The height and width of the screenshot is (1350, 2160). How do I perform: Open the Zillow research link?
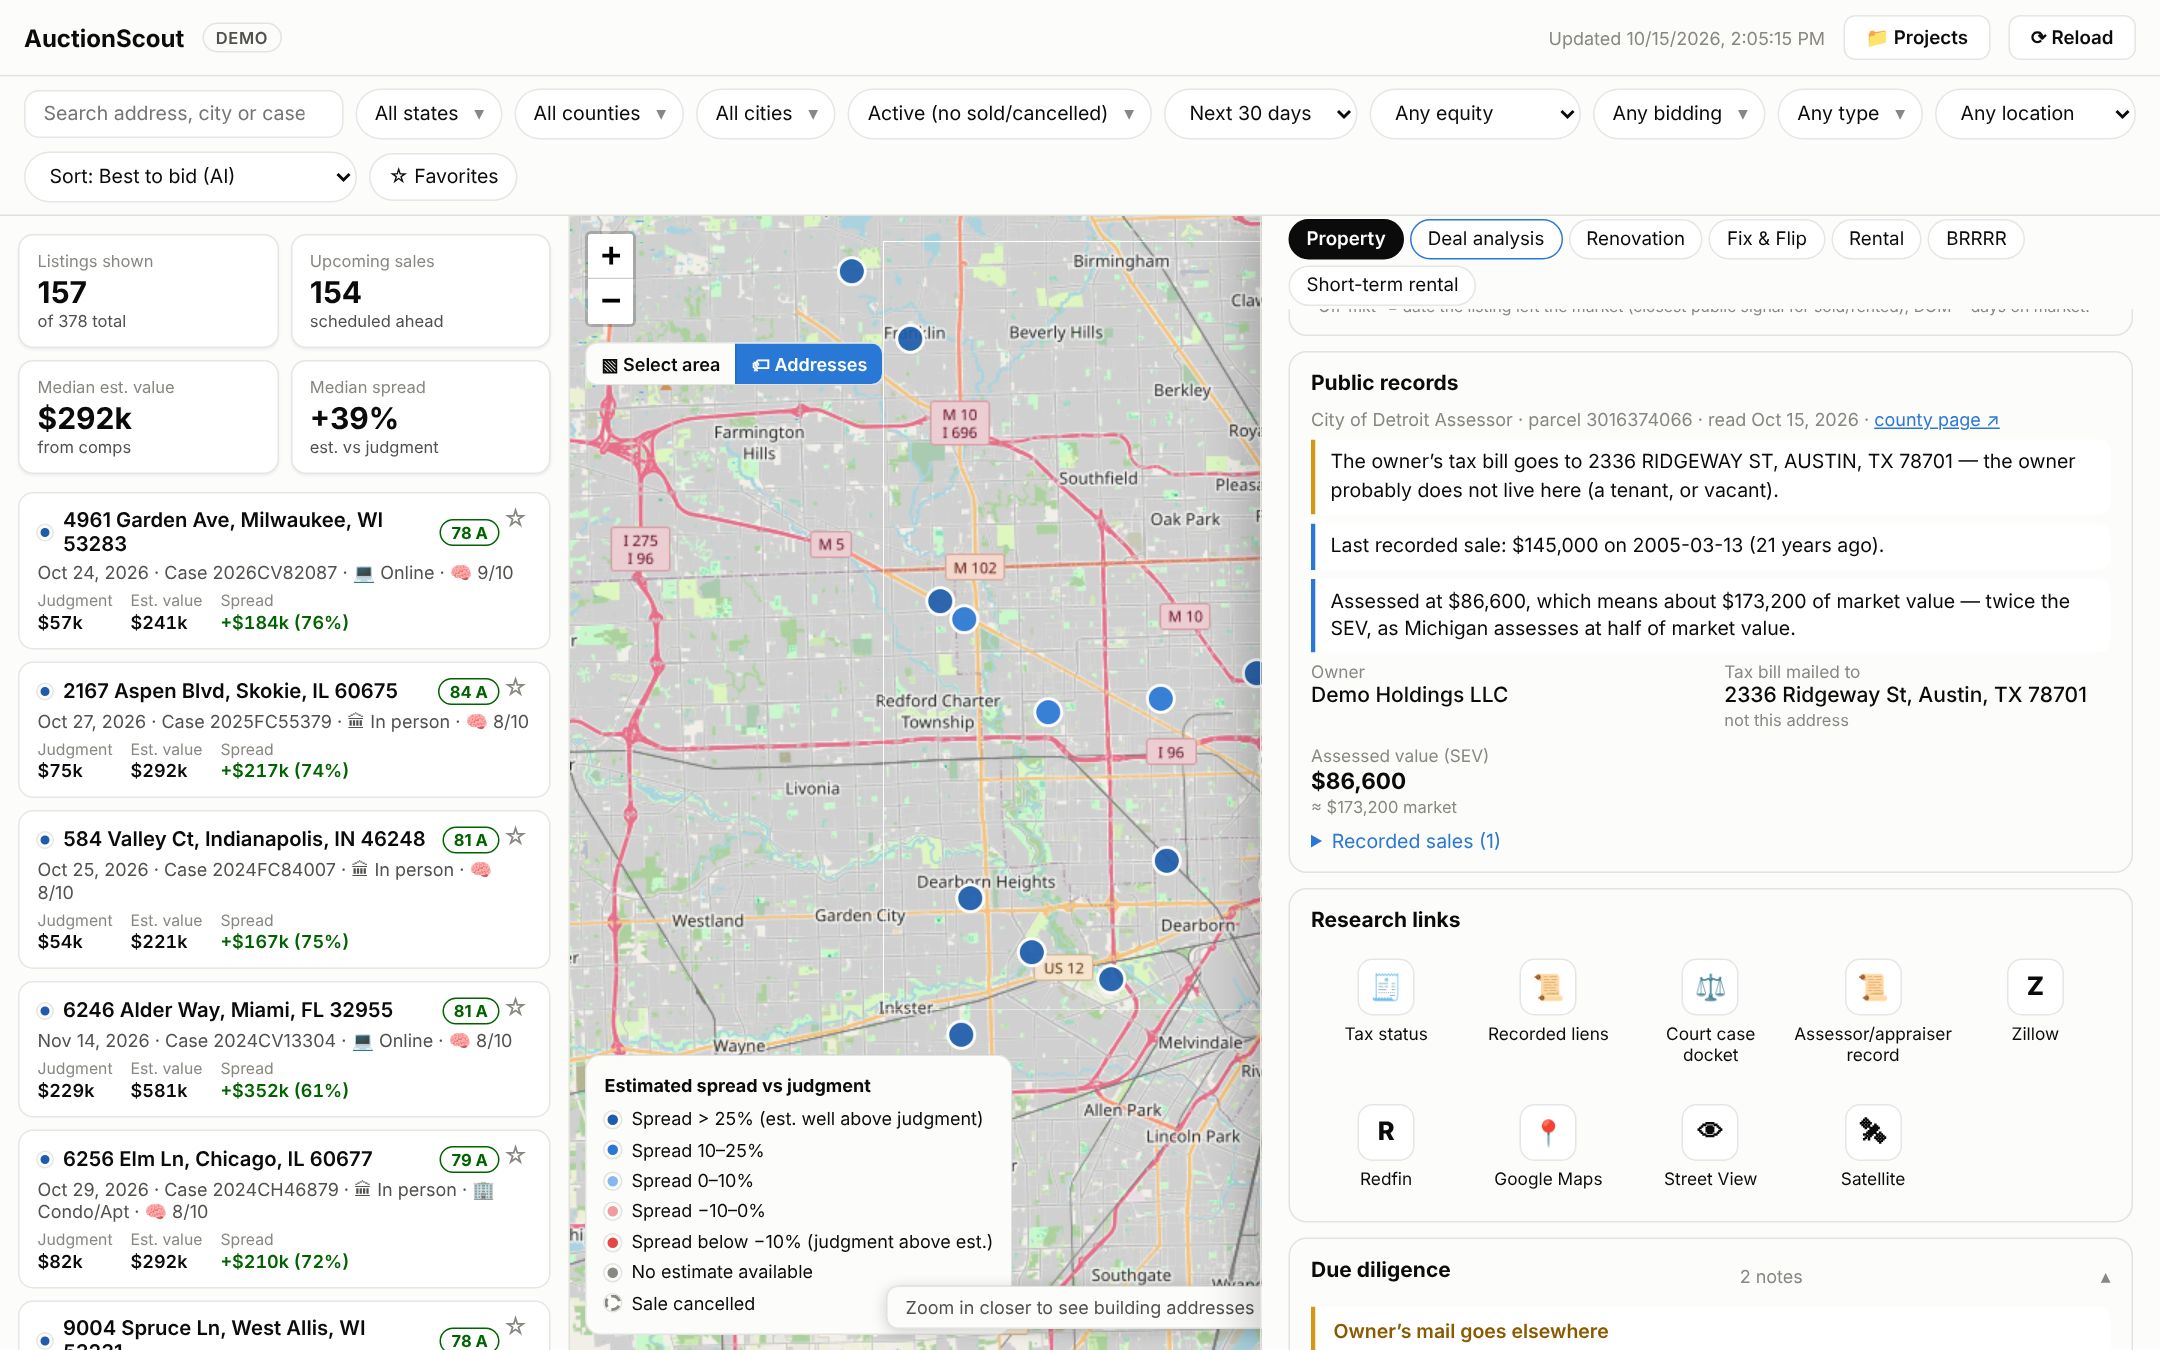(2034, 1002)
